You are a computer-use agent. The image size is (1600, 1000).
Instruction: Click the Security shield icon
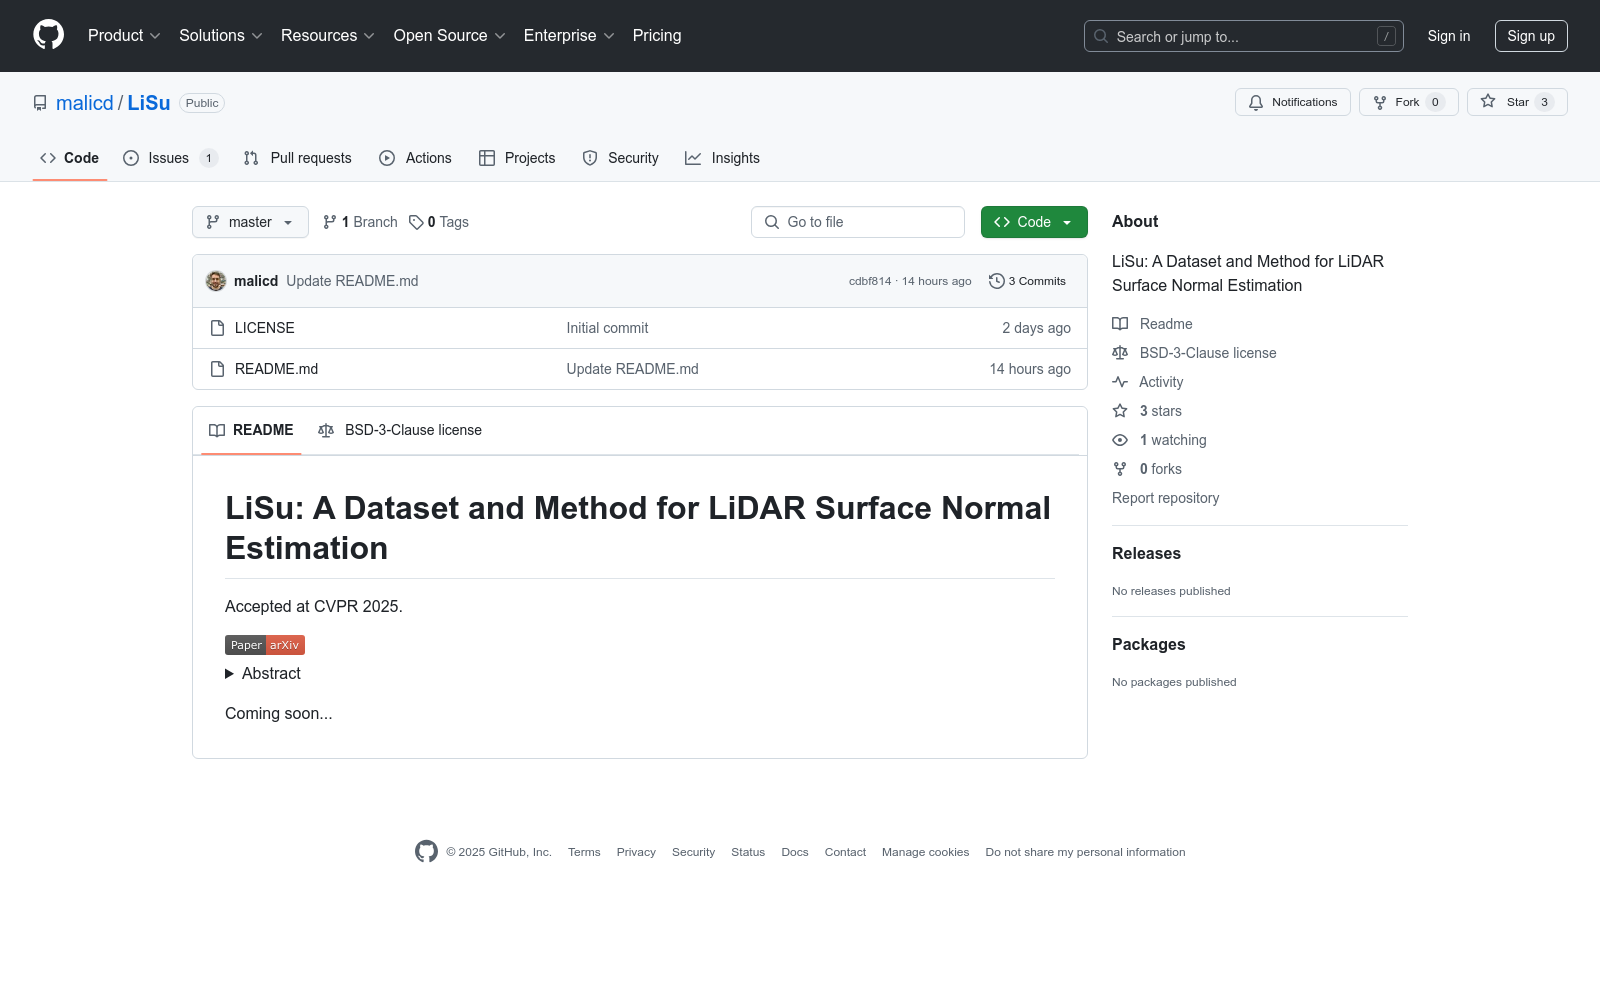coord(590,158)
